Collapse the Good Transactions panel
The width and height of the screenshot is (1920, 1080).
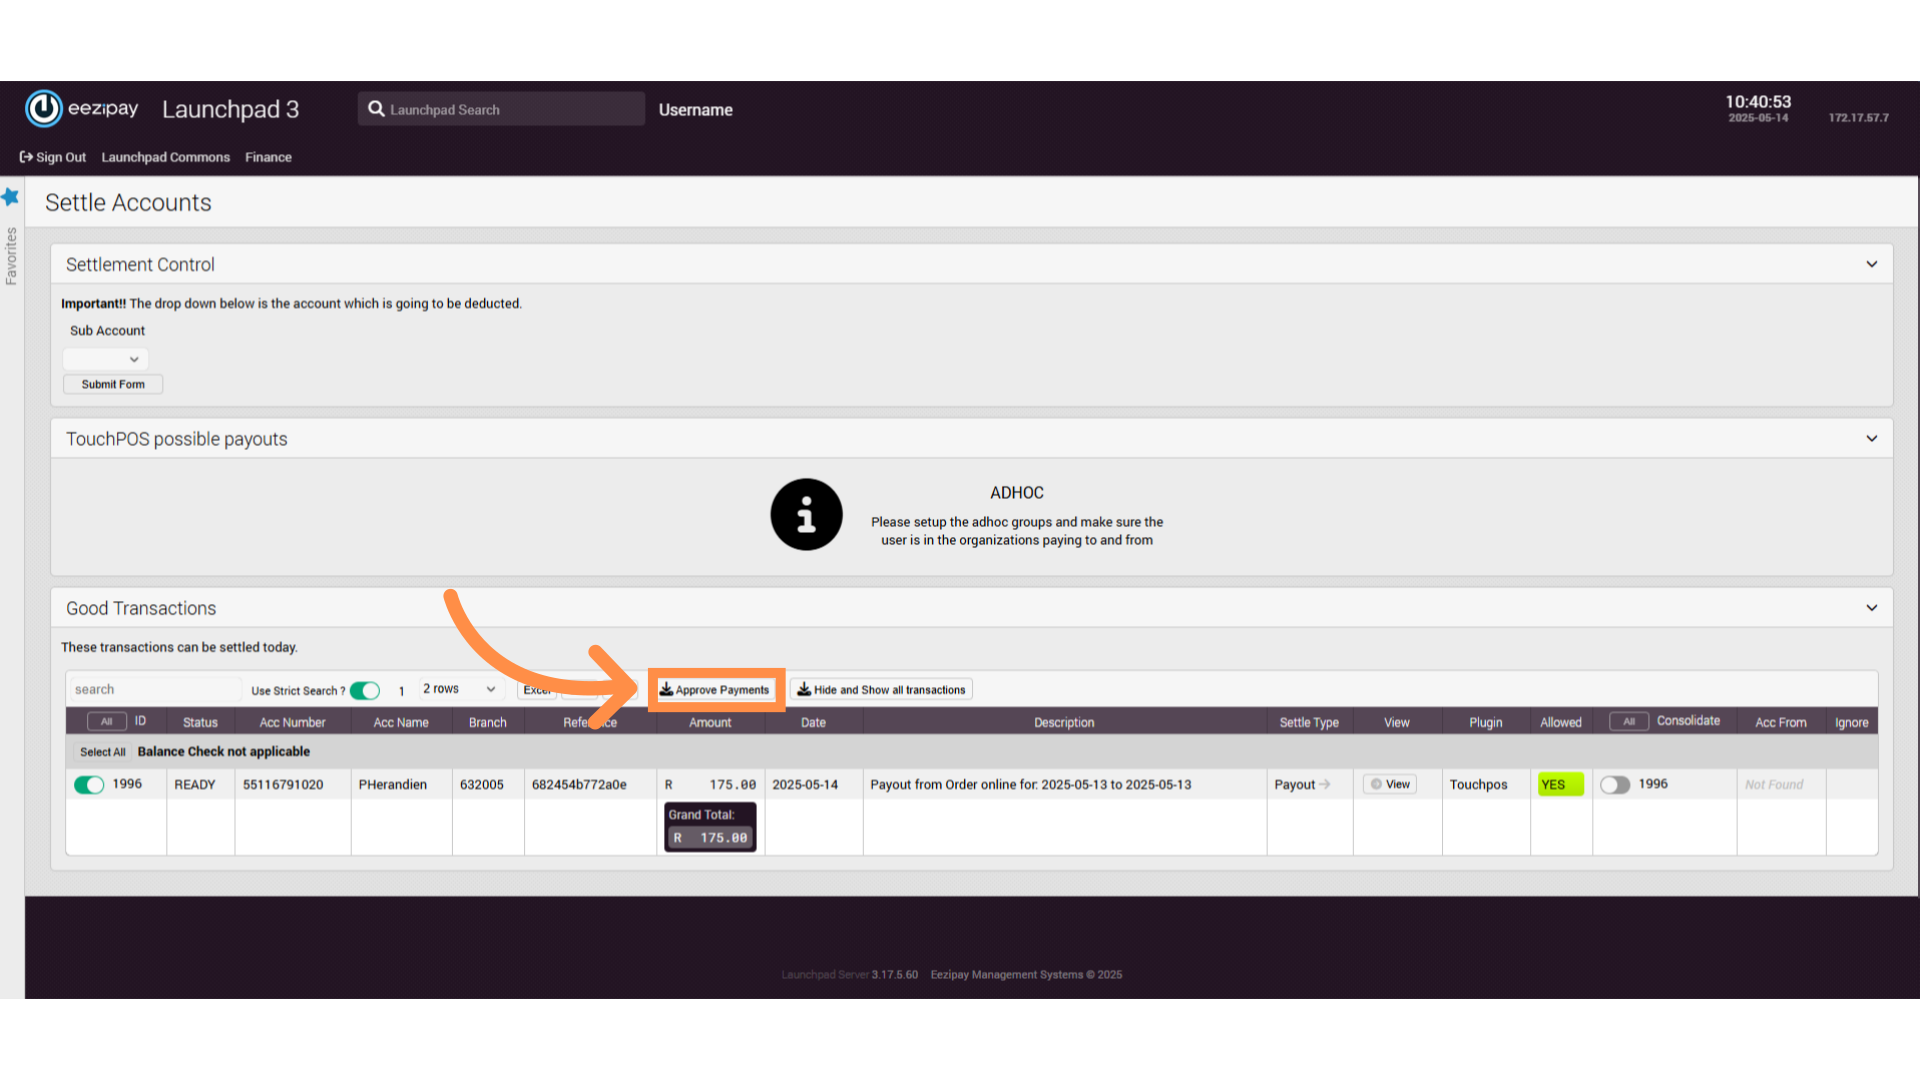coord(1872,608)
